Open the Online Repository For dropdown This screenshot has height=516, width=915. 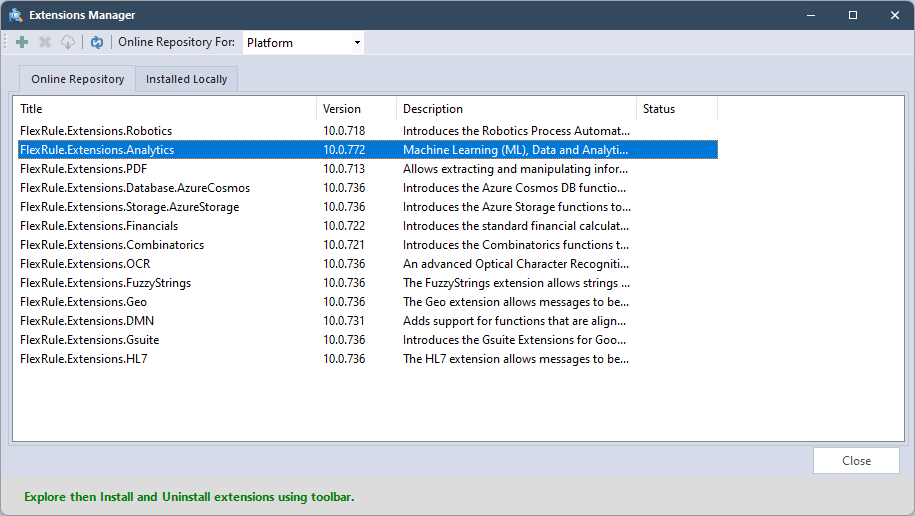click(x=303, y=43)
